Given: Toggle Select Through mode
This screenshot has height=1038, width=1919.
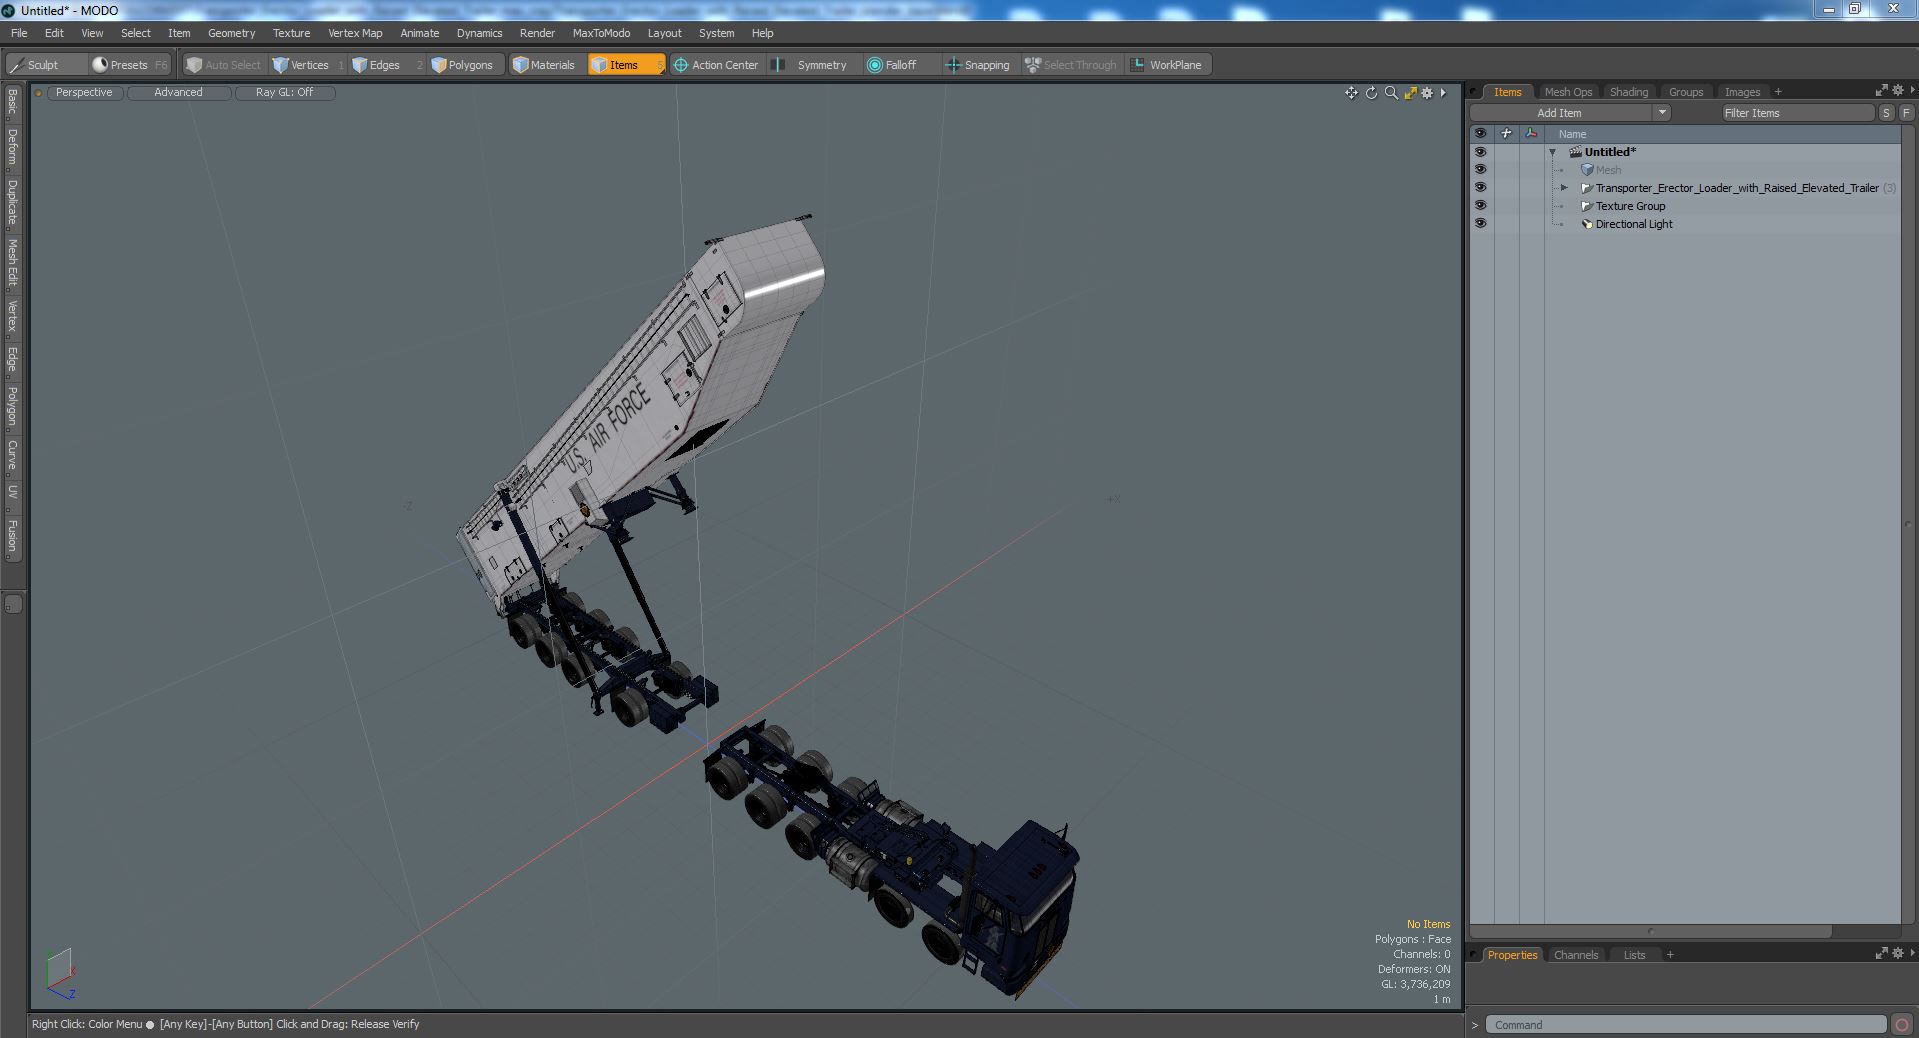Looking at the screenshot, I should point(1071,65).
